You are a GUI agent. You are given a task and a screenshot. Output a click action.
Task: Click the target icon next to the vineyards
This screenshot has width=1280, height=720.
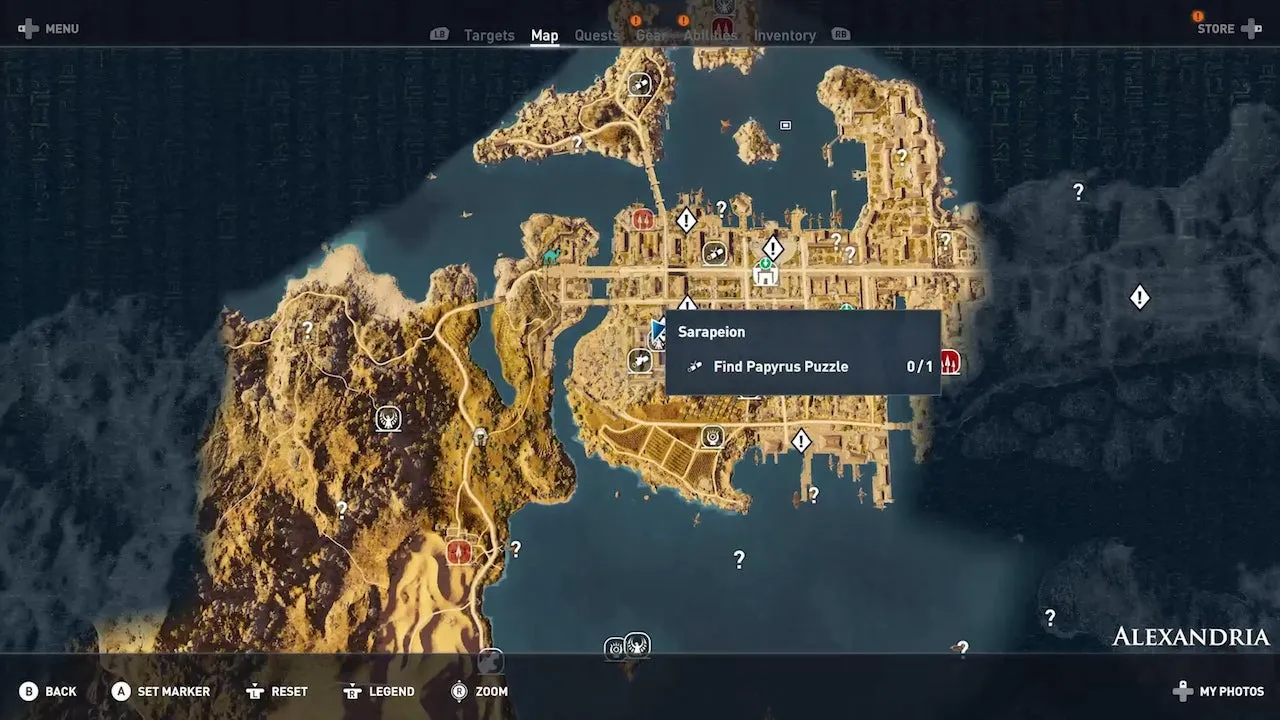point(713,436)
